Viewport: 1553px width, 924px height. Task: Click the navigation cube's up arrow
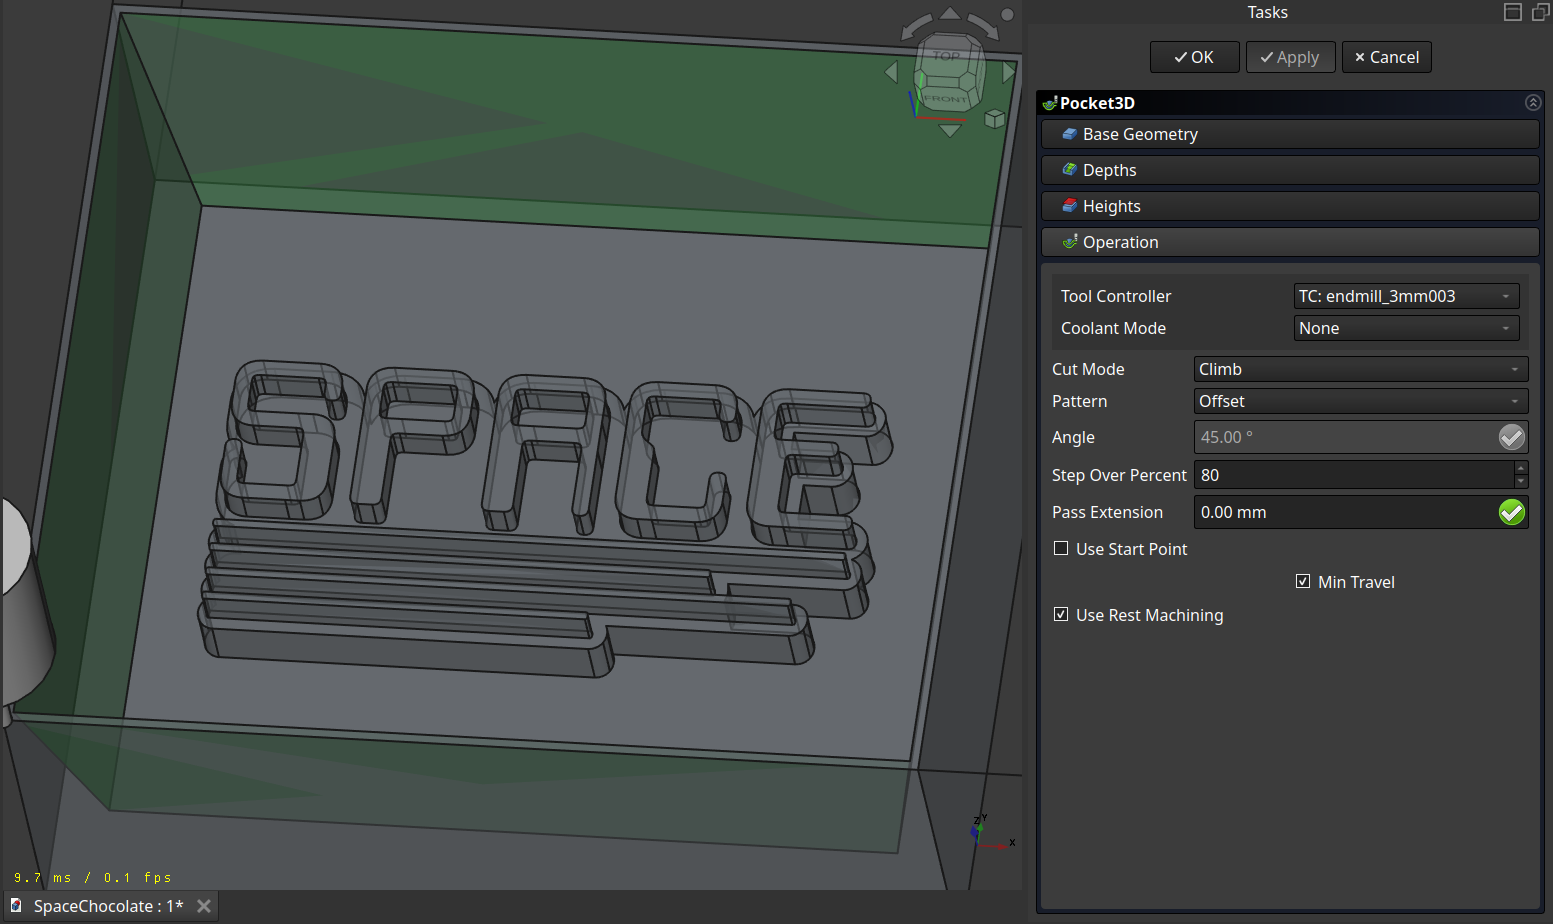[950, 13]
